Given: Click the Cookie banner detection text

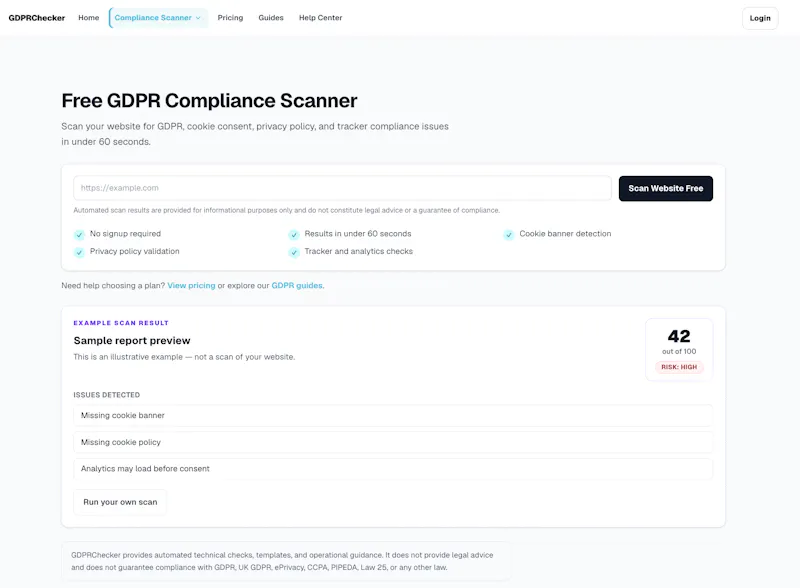Looking at the screenshot, I should (565, 234).
